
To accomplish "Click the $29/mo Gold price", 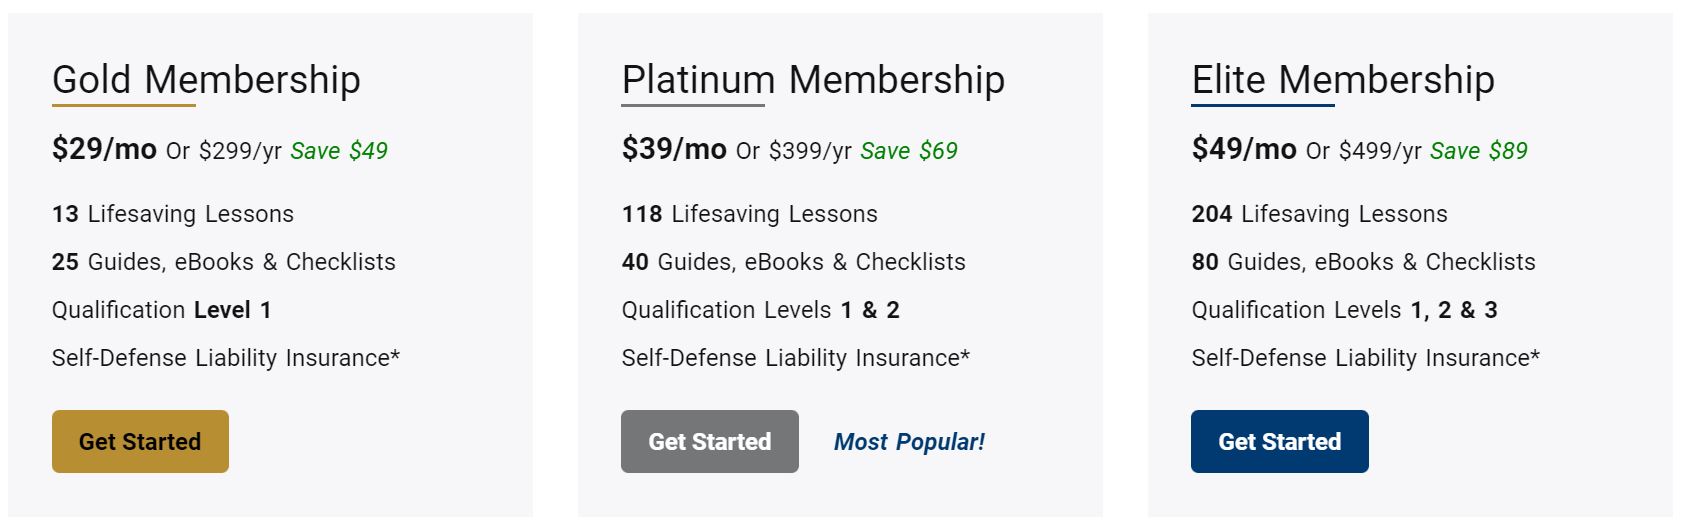I will [104, 150].
